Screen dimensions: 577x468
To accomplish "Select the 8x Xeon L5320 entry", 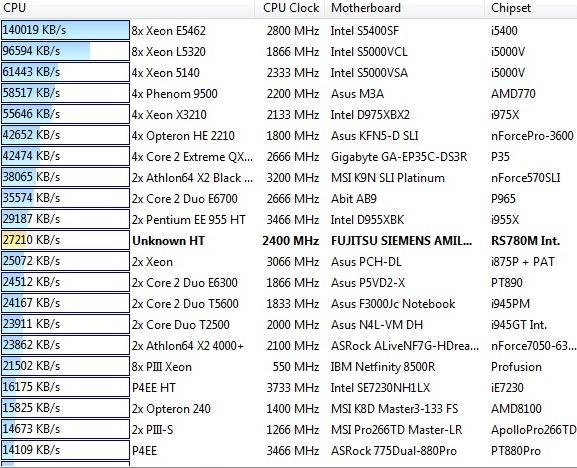I will pyautogui.click(x=169, y=52).
